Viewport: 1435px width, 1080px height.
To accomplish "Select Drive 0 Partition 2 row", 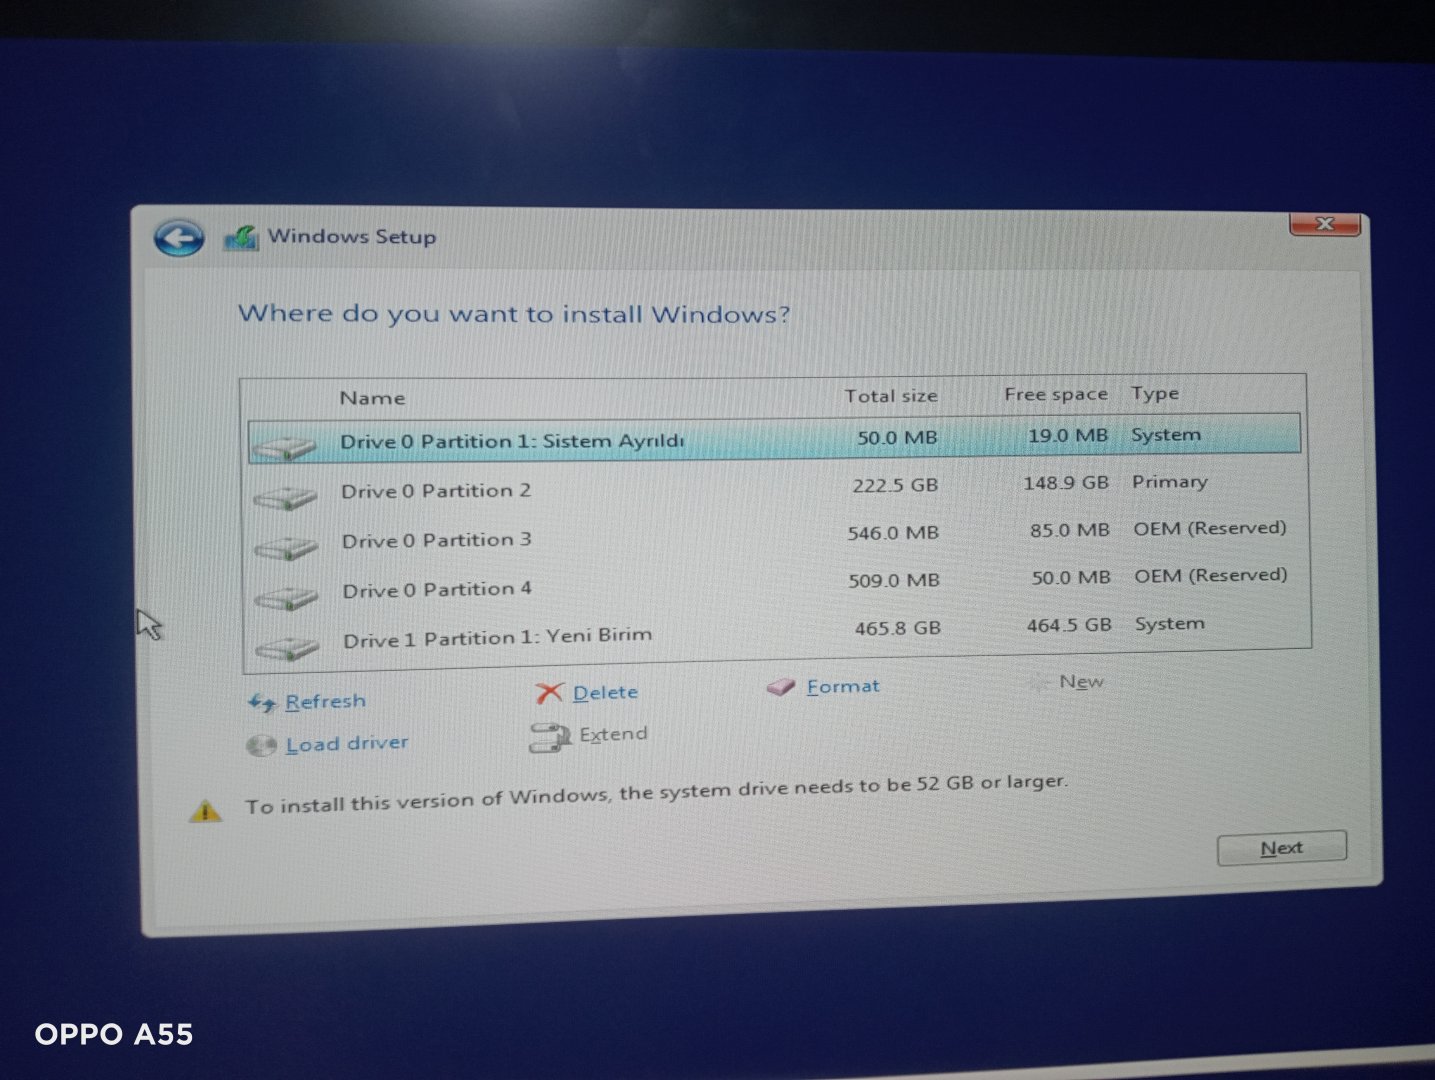I will (777, 488).
